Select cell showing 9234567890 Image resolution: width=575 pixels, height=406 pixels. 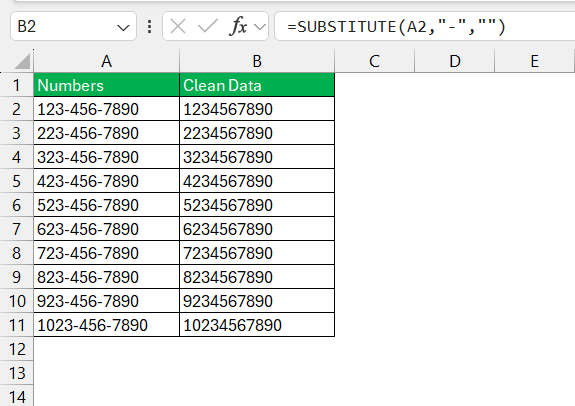257,301
